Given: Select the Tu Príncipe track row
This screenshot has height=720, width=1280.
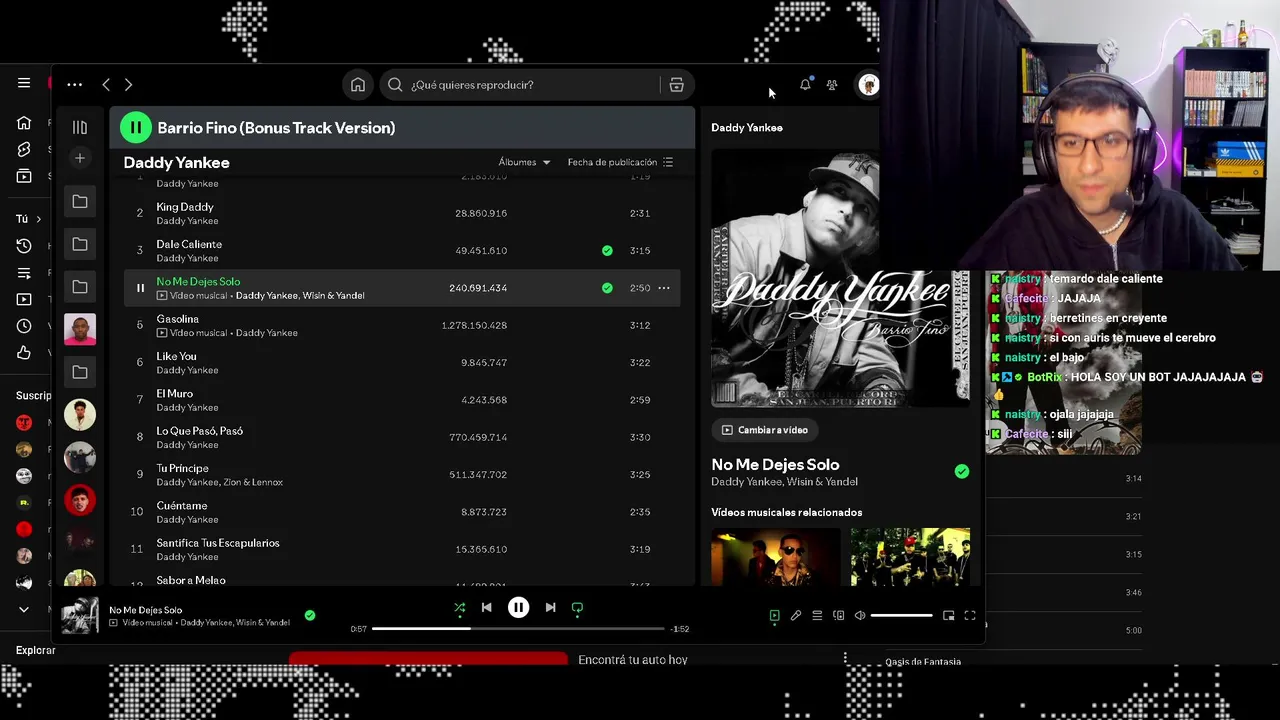Looking at the screenshot, I should (x=402, y=475).
